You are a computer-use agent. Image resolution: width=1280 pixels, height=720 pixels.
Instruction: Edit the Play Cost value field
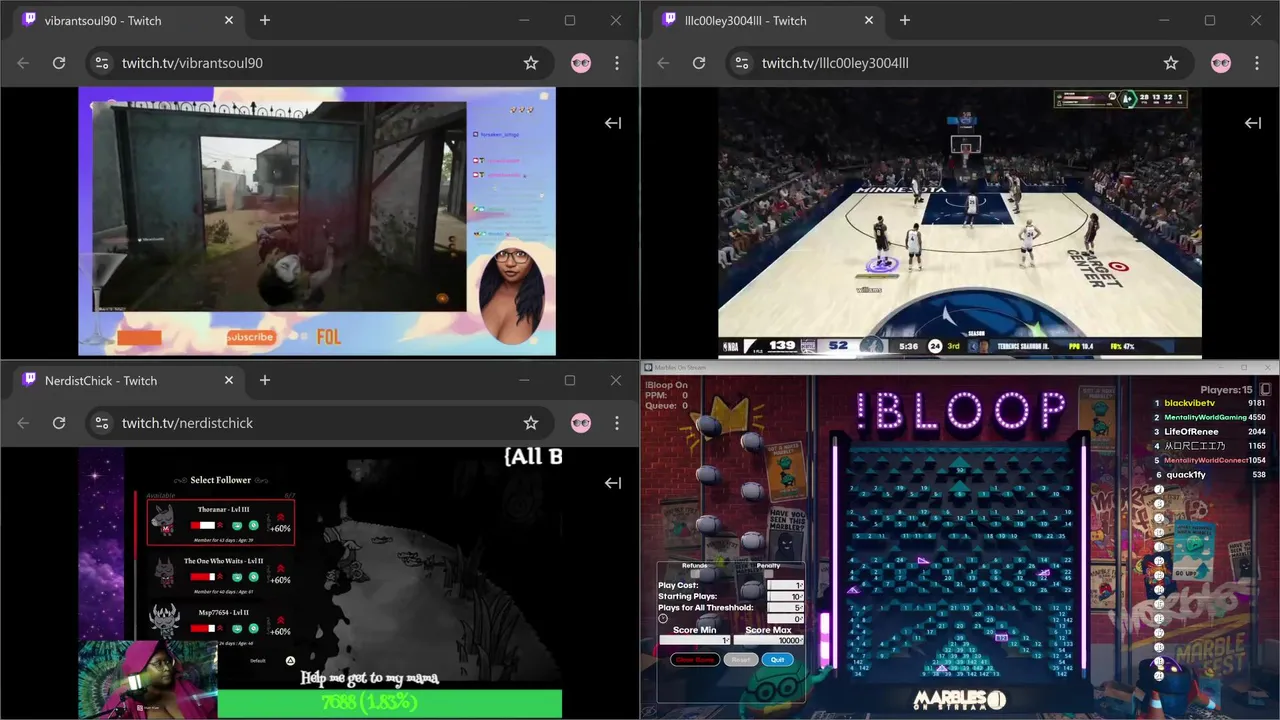coord(785,585)
